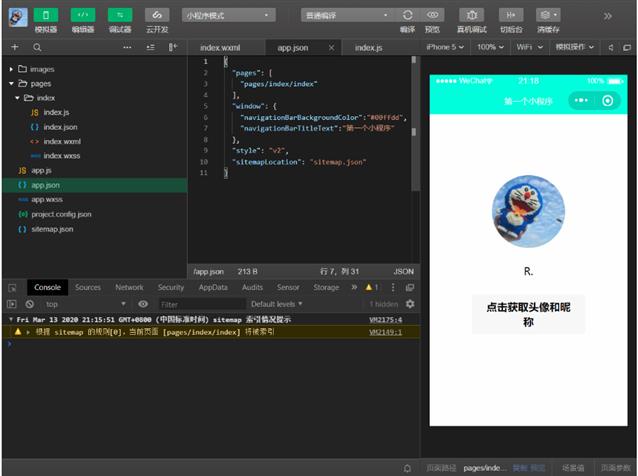Toggle the debugger panel button
Screen dimensions: 638x476
[120, 15]
